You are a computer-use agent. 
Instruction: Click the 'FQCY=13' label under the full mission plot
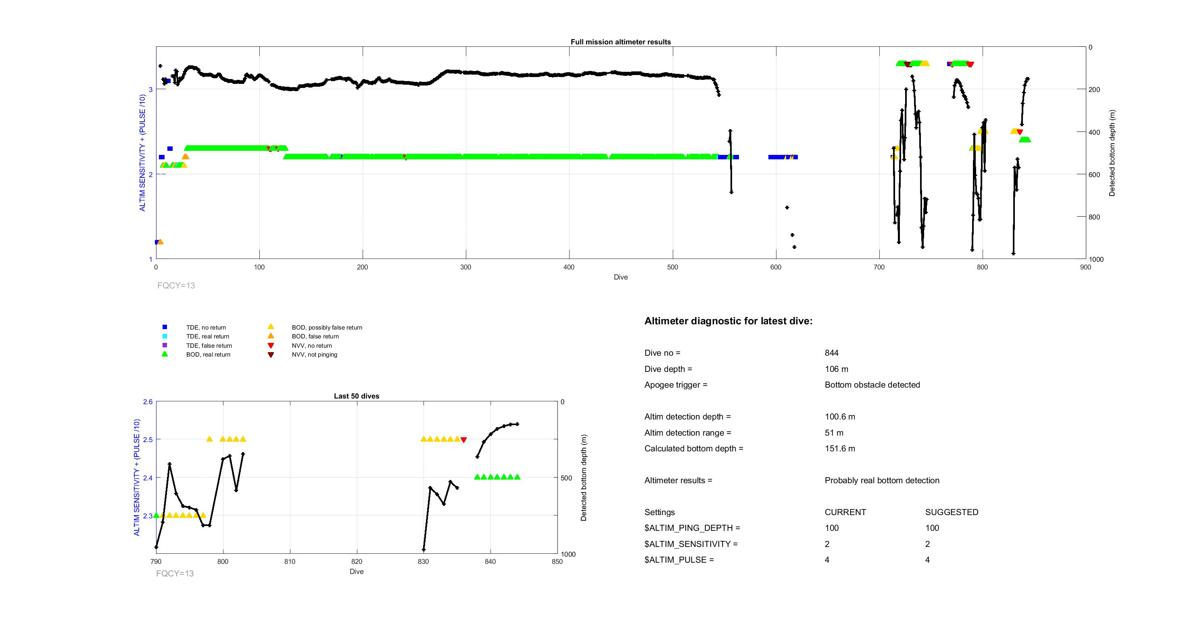(x=175, y=285)
